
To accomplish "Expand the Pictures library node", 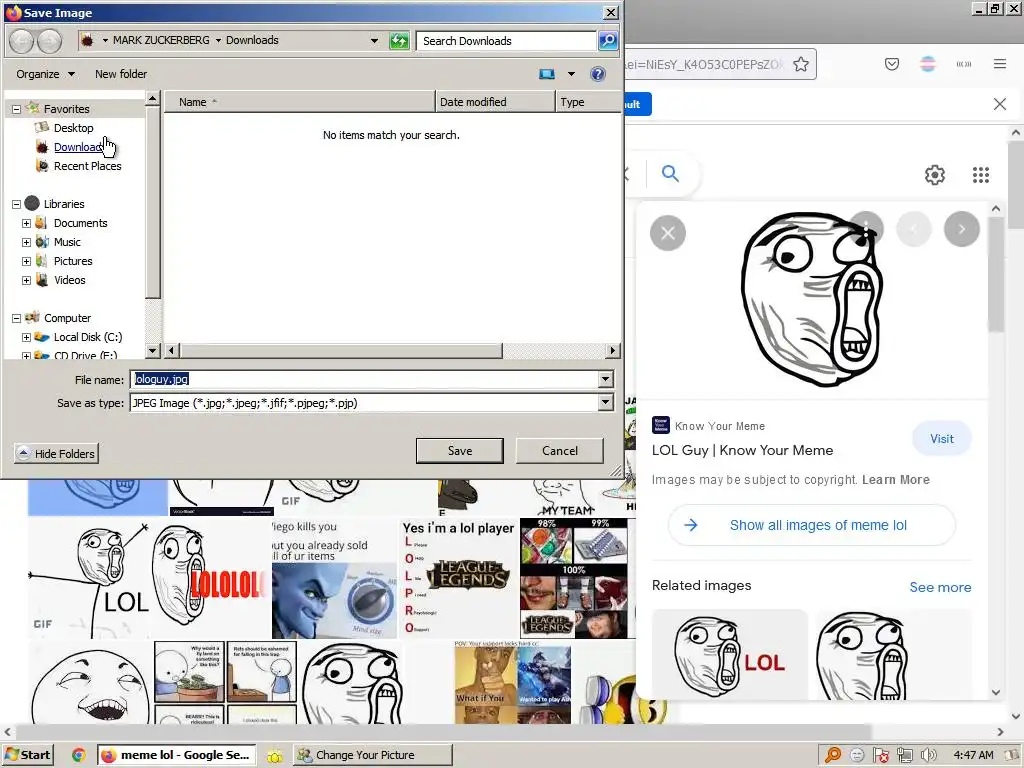I will tap(26, 261).
